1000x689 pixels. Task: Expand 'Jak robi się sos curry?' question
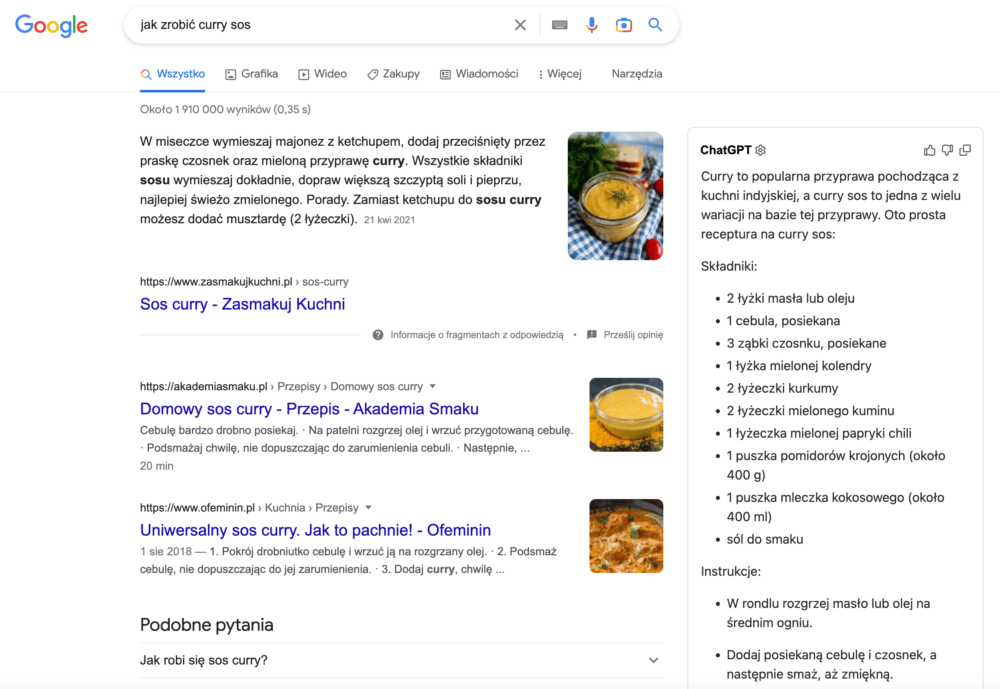click(401, 660)
